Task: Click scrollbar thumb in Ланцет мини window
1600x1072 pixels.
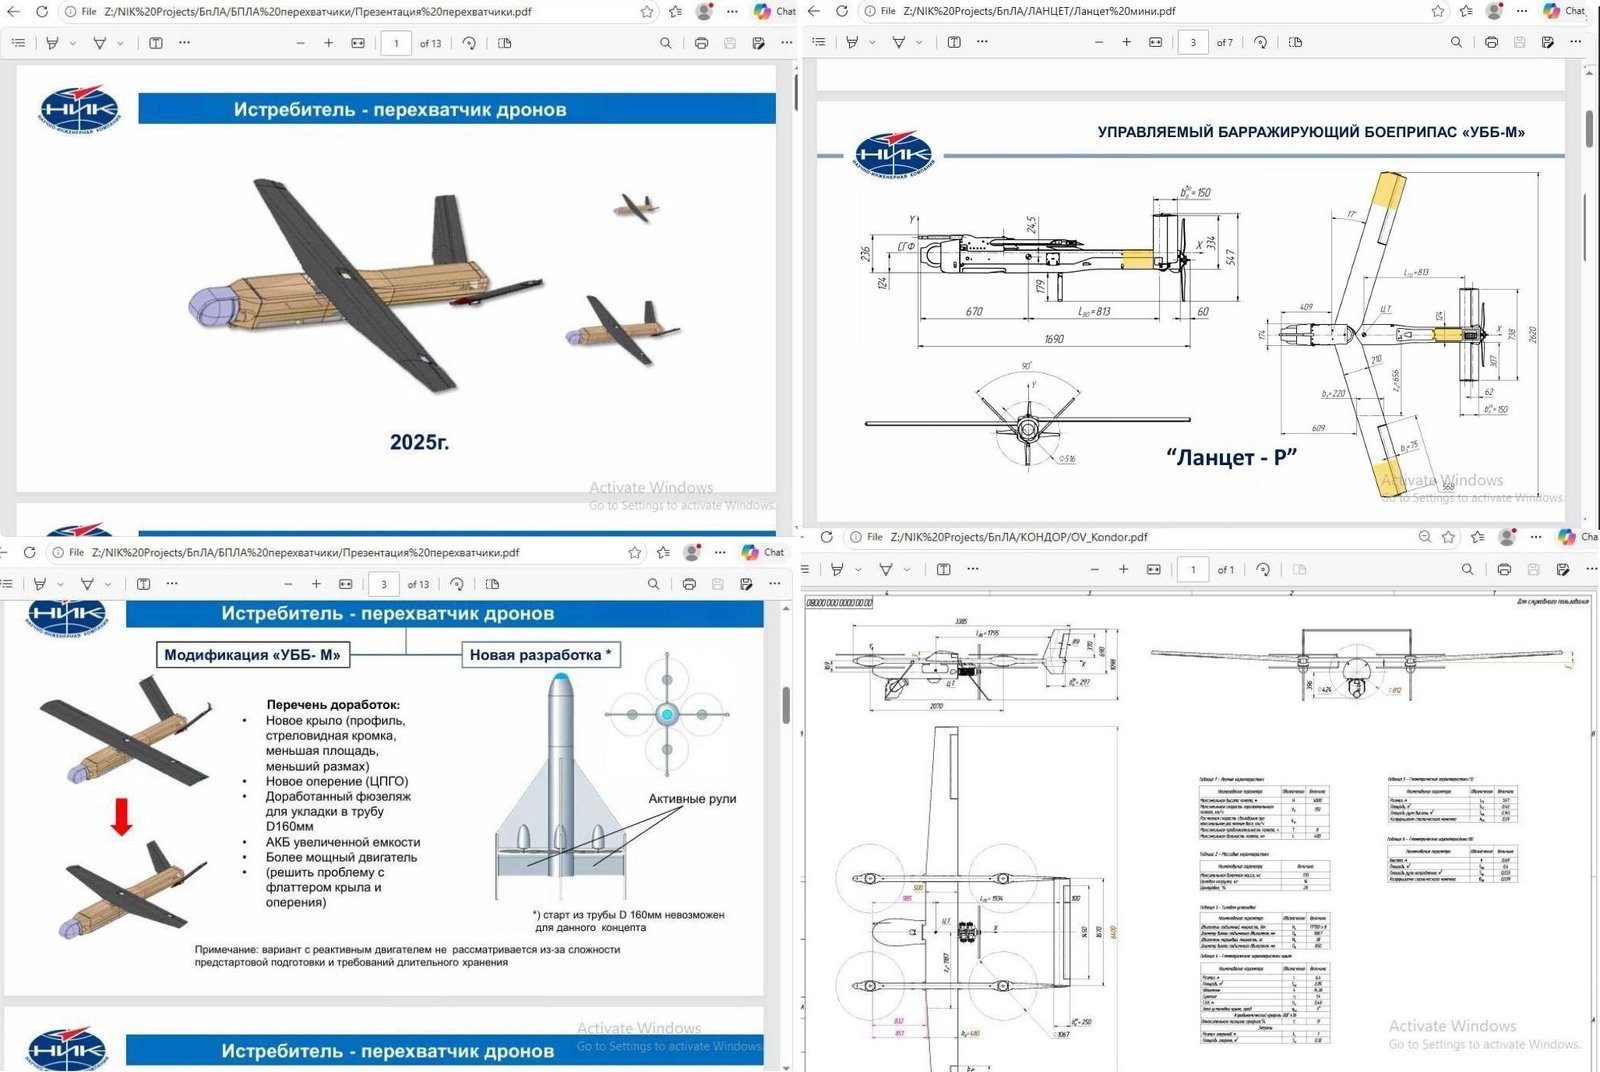Action: [1589, 128]
